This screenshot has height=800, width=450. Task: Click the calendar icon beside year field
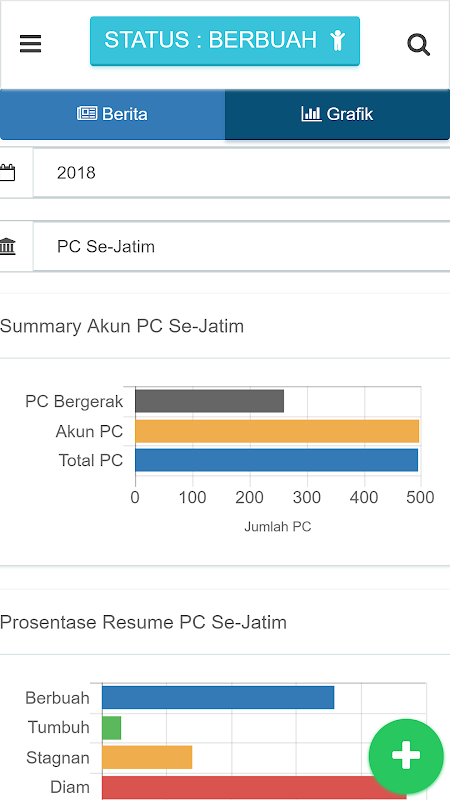point(8,172)
